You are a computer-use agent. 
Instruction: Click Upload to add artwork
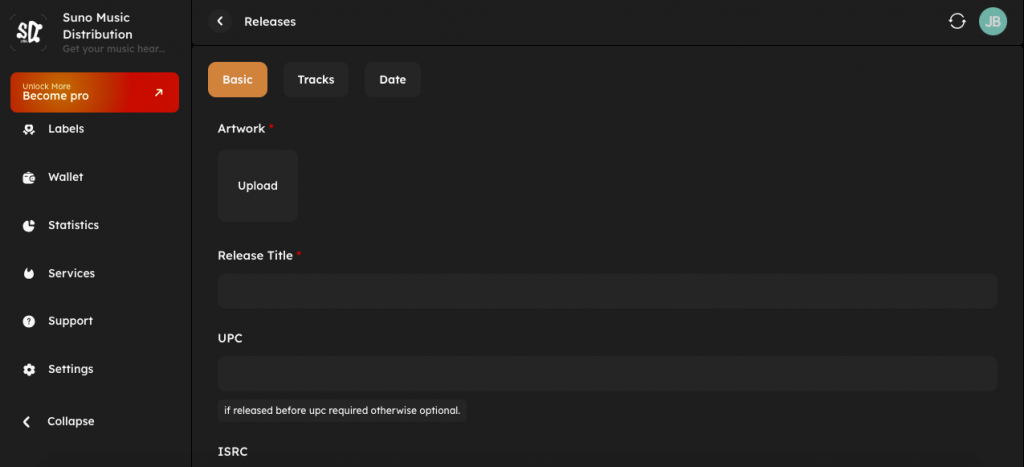coord(257,186)
